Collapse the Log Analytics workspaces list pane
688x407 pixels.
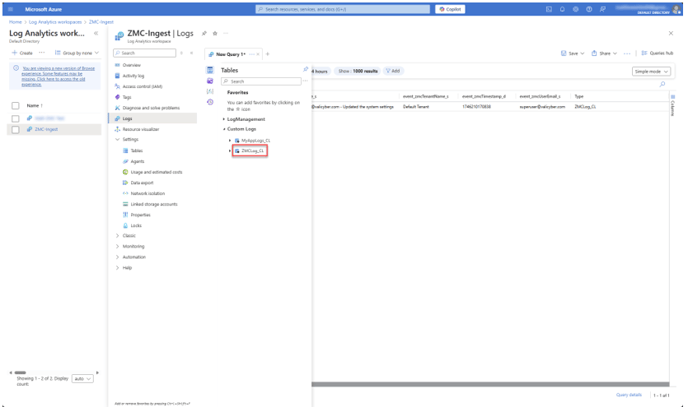coord(96,33)
